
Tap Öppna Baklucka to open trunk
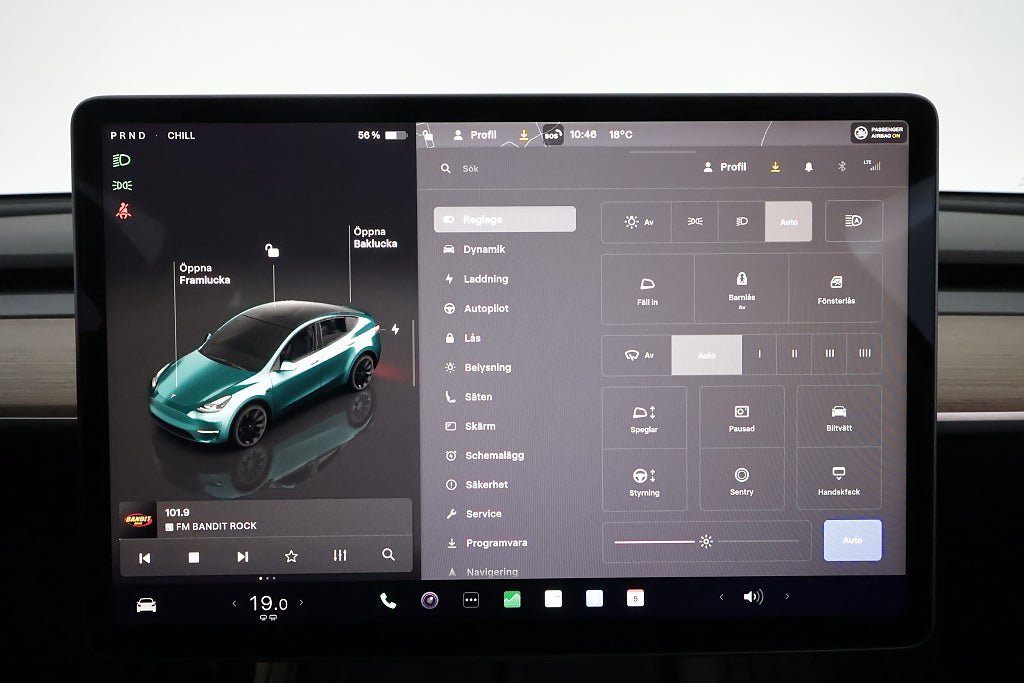click(x=375, y=238)
